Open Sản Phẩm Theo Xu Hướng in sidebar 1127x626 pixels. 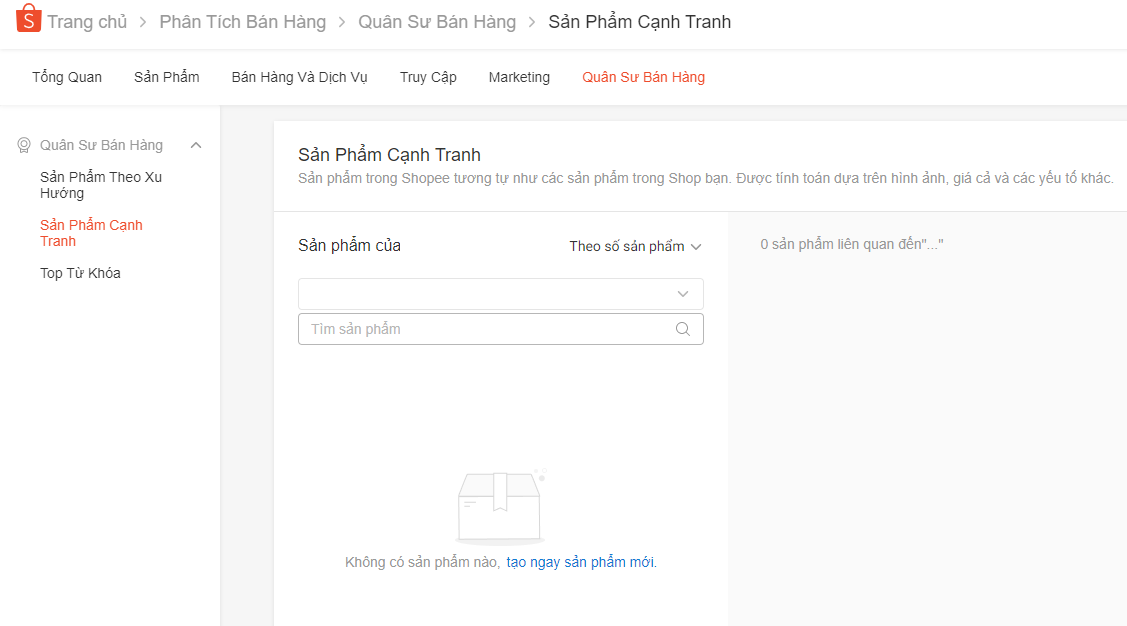pyautogui.click(x=100, y=185)
